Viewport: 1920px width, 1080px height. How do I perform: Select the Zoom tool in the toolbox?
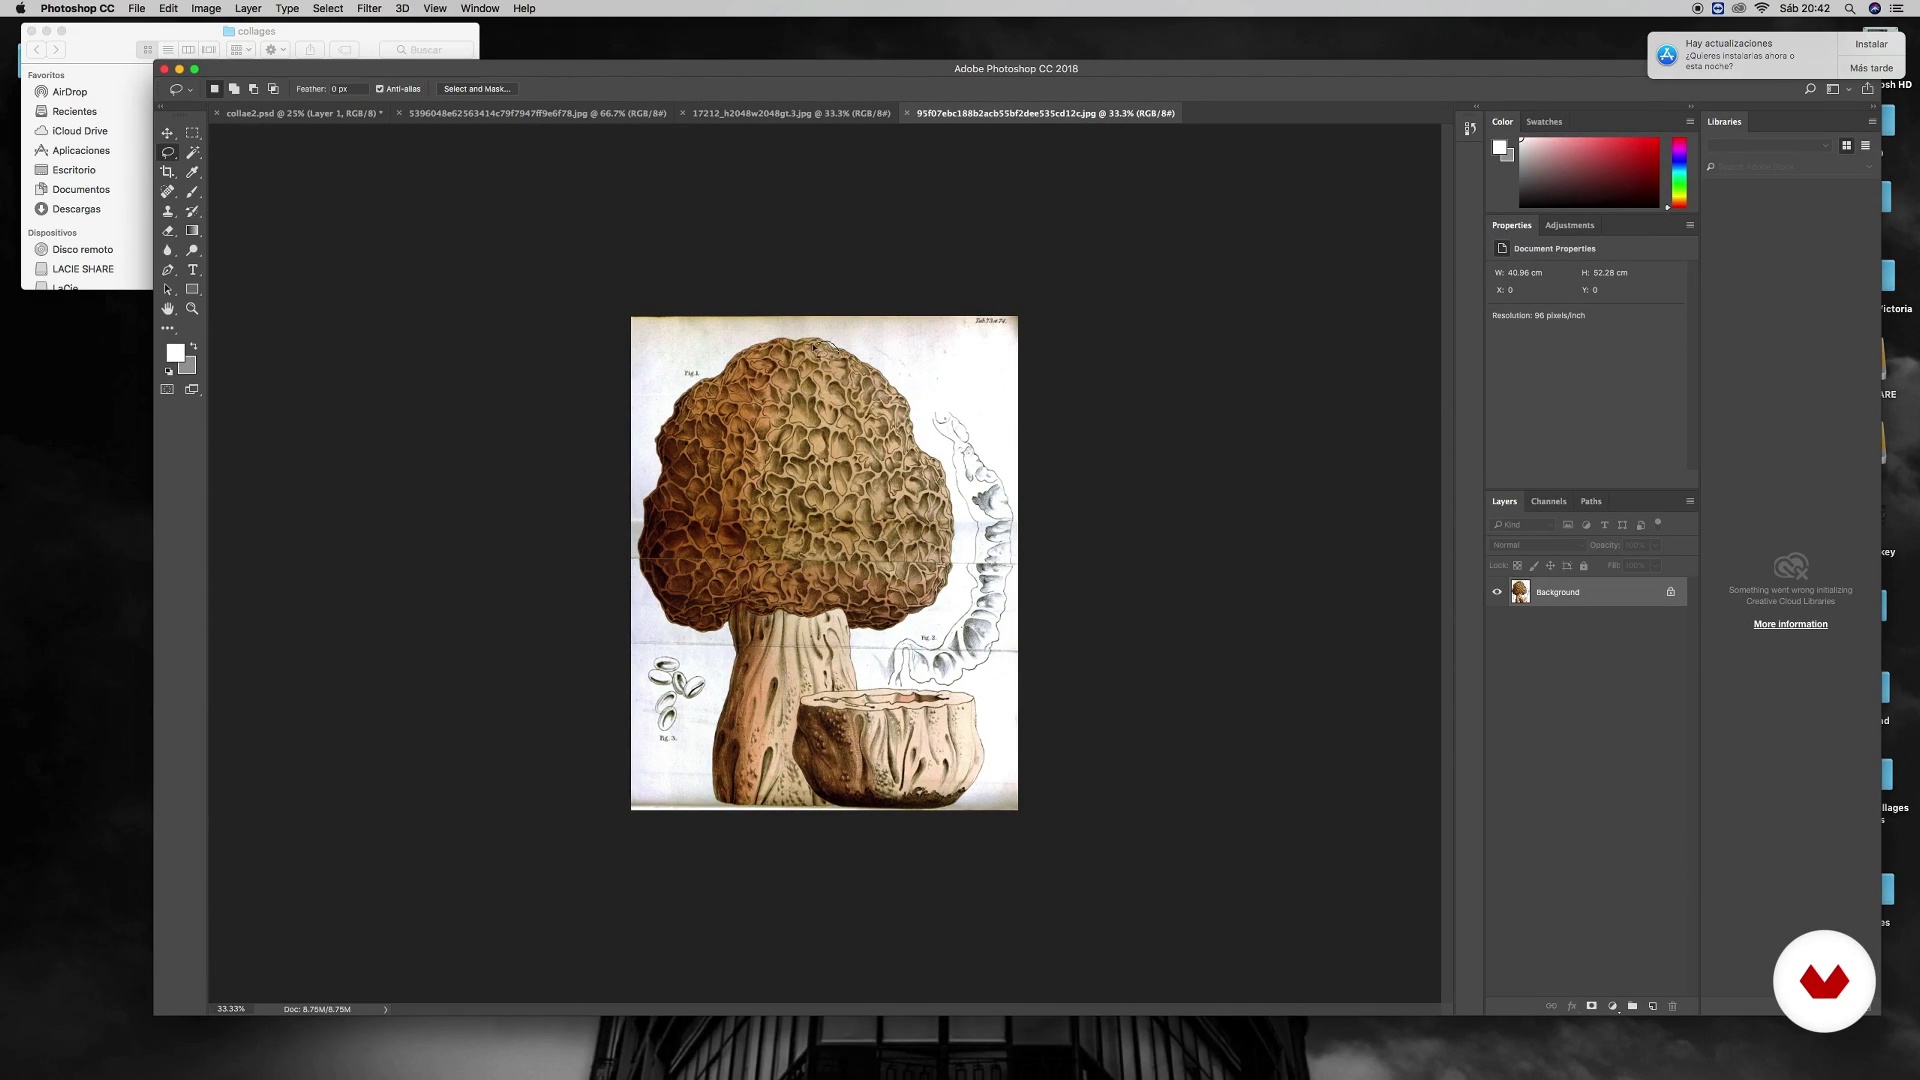(192, 309)
